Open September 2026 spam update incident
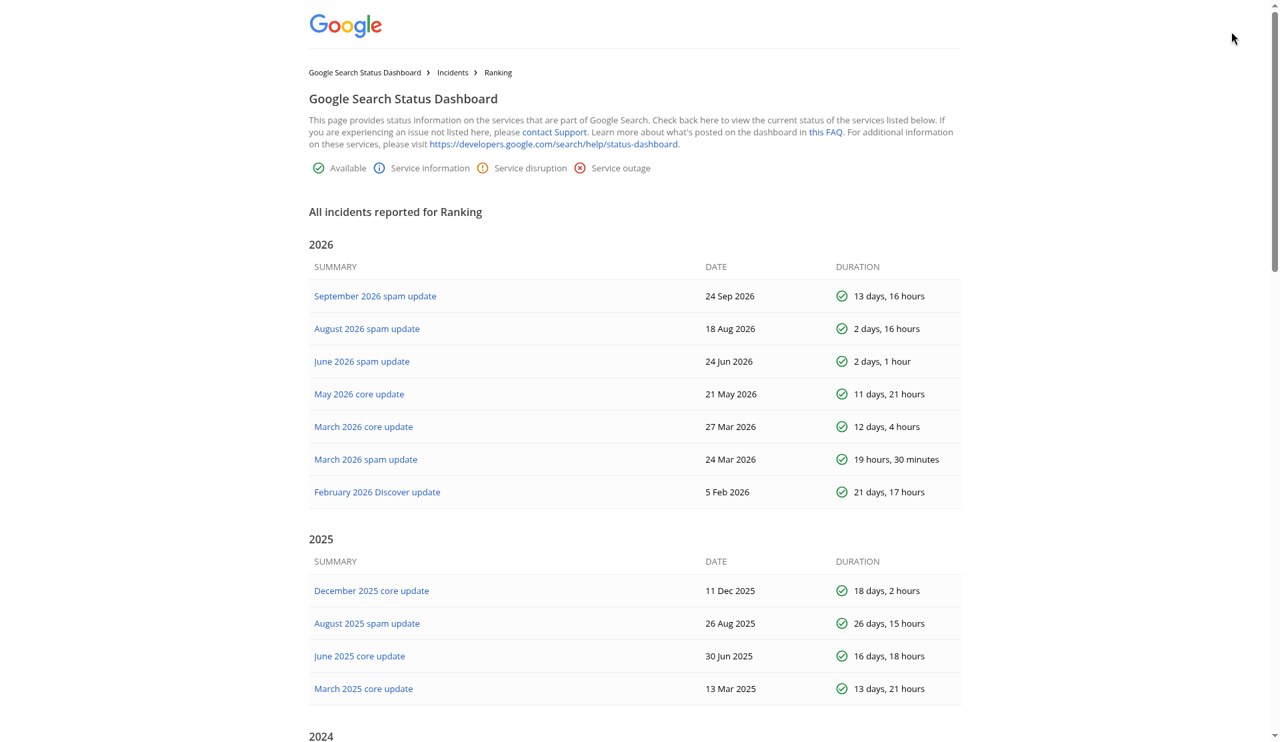 coord(375,296)
